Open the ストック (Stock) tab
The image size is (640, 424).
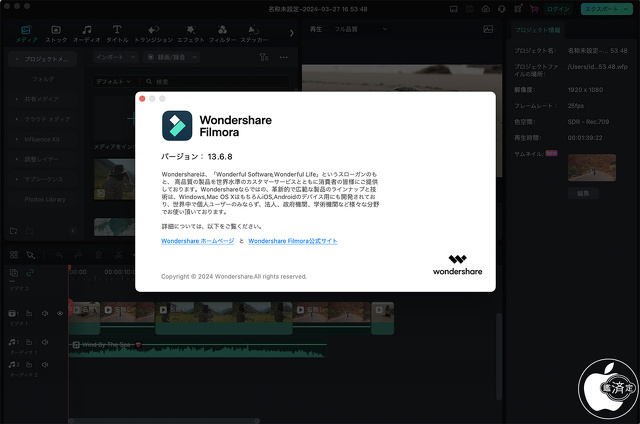(x=56, y=34)
